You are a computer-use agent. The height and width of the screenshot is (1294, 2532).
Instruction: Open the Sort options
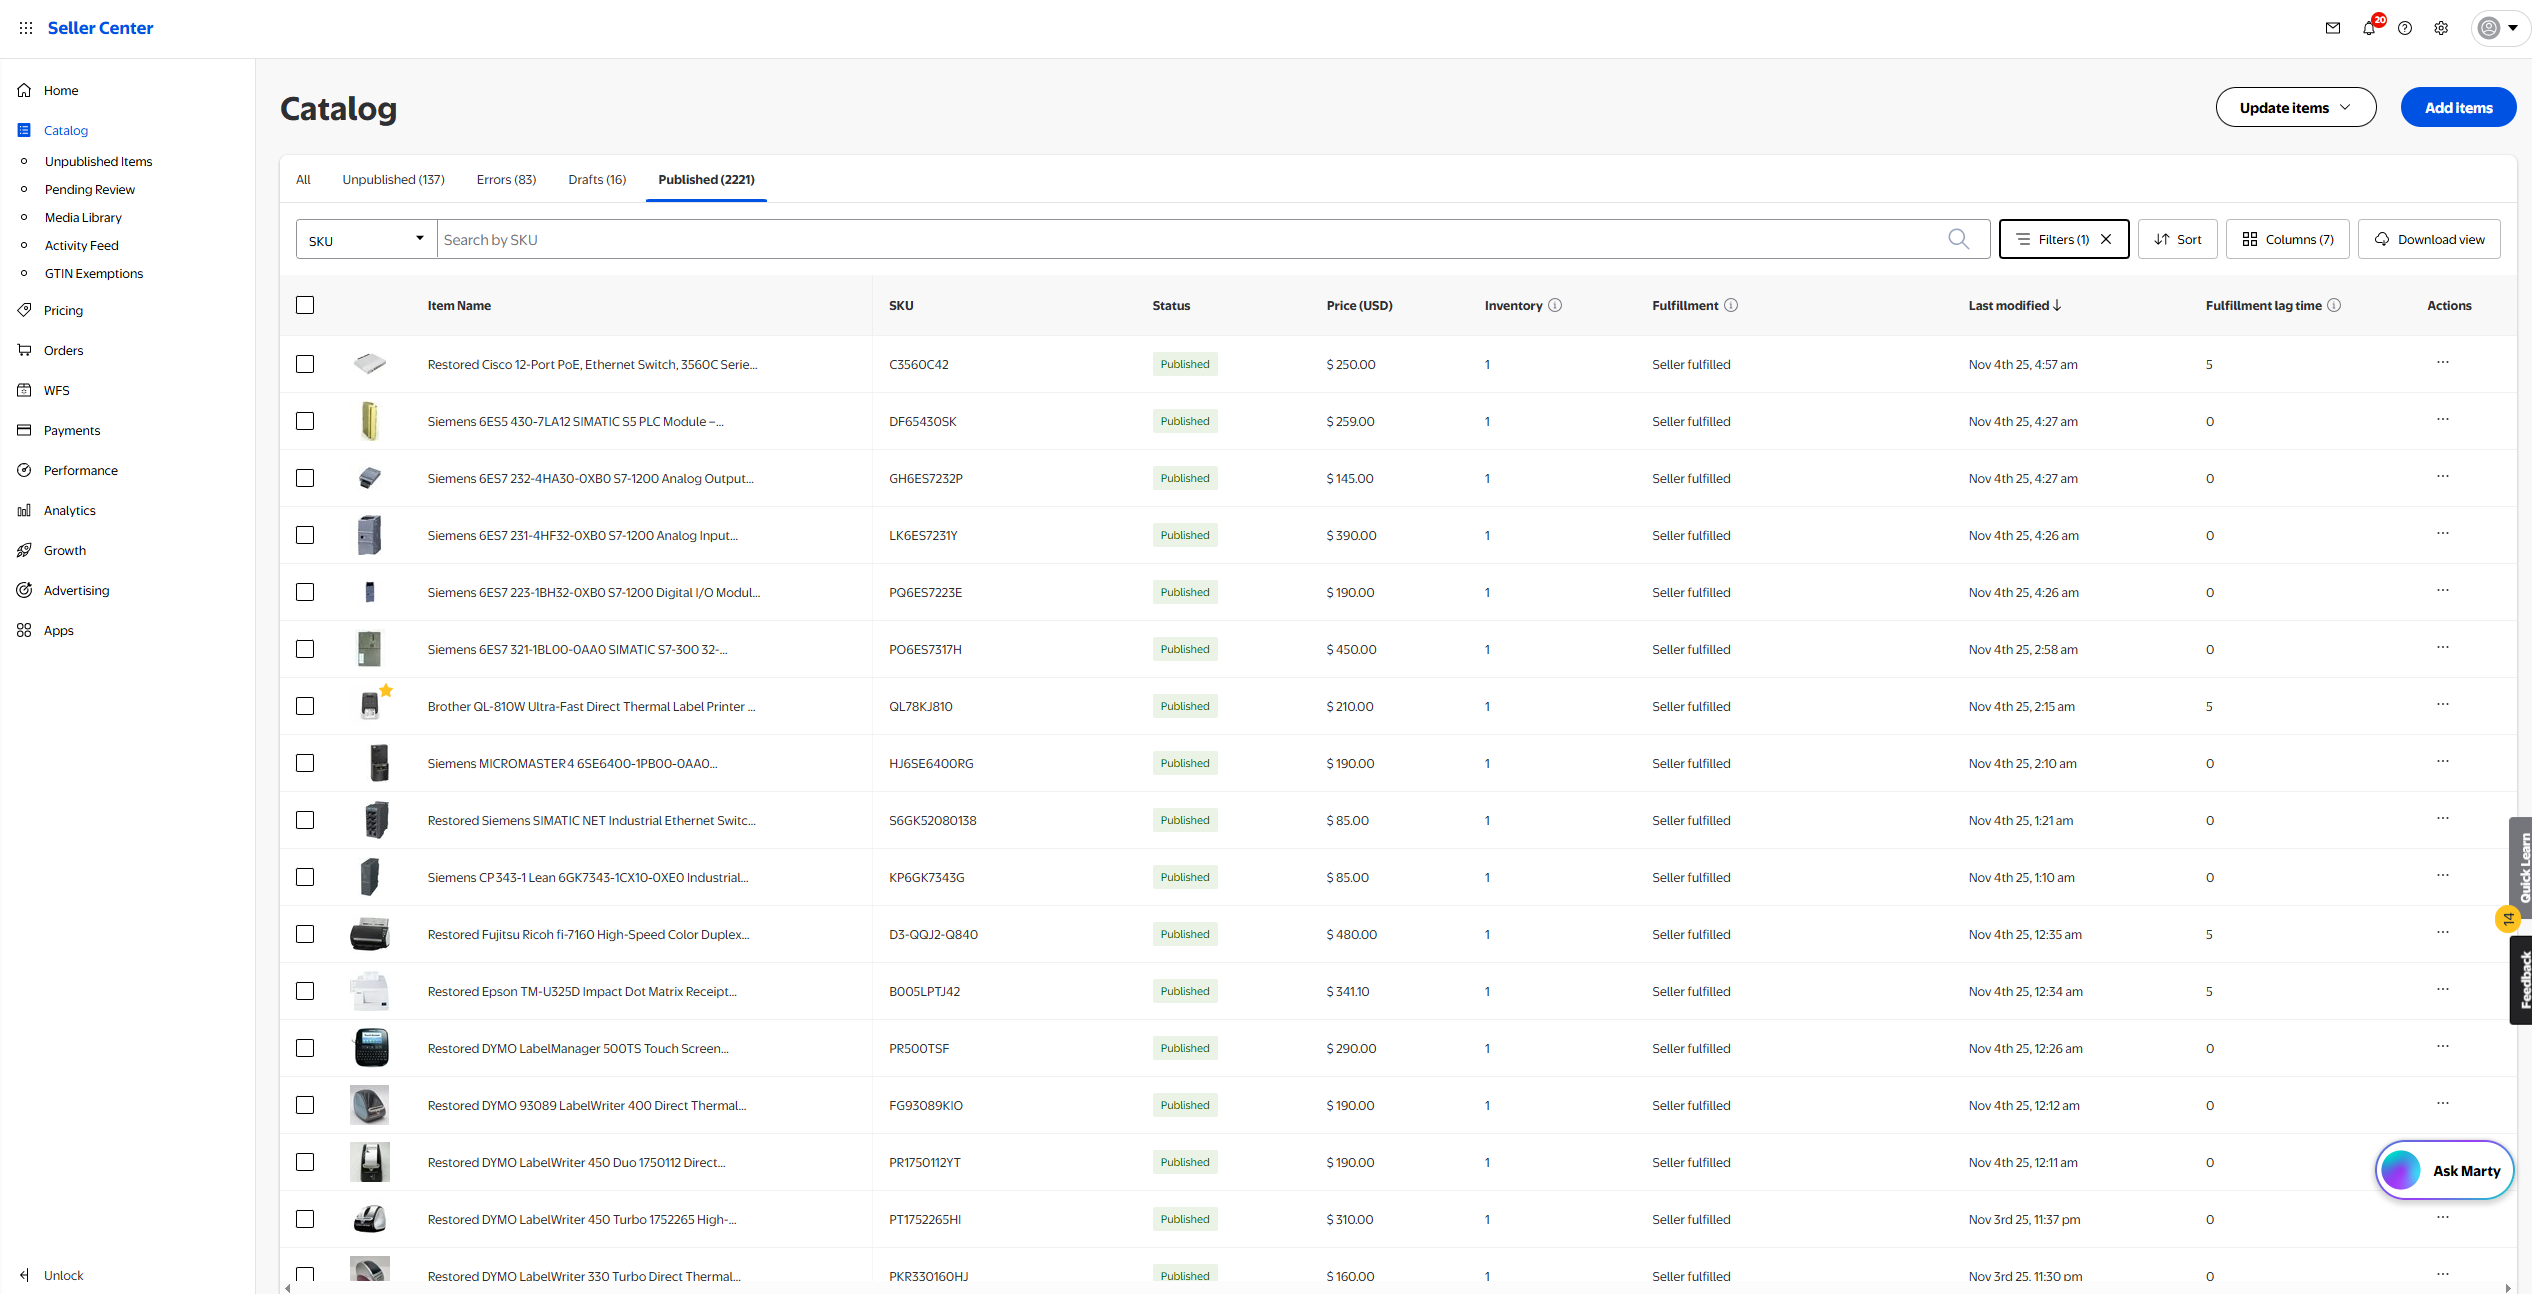pyautogui.click(x=2177, y=239)
